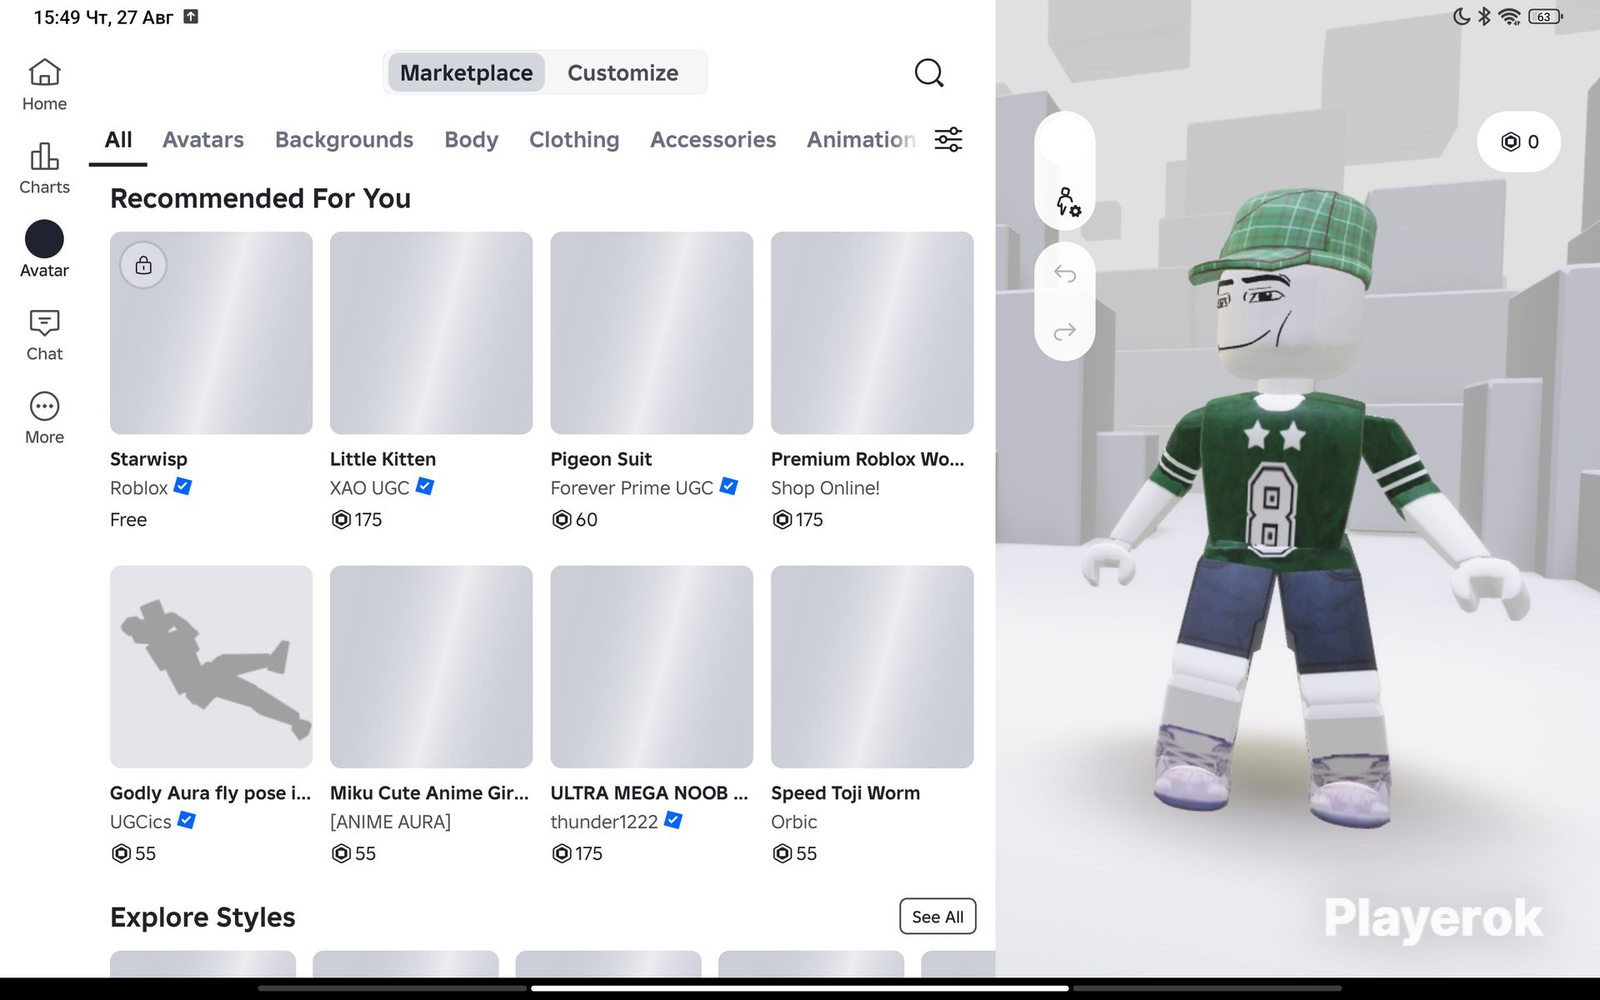1600x1000 pixels.
Task: Switch to Customize view
Action: point(623,73)
